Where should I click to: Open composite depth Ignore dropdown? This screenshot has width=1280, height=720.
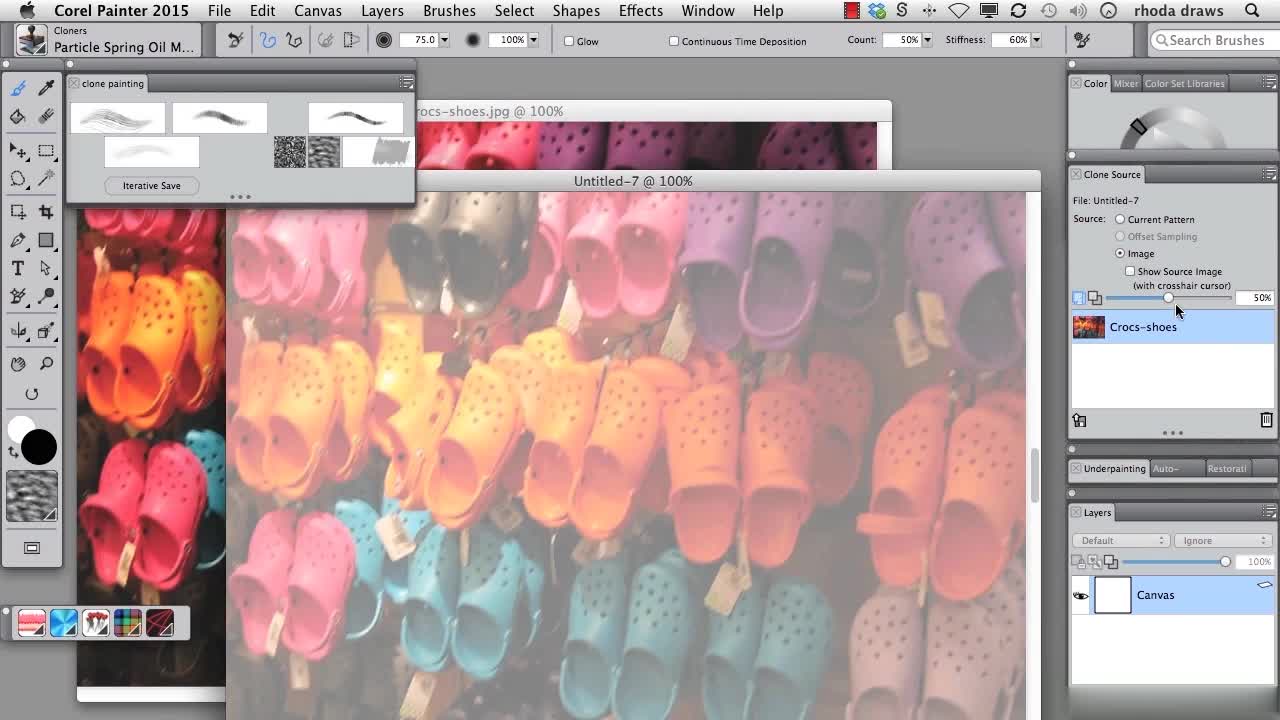[1222, 540]
